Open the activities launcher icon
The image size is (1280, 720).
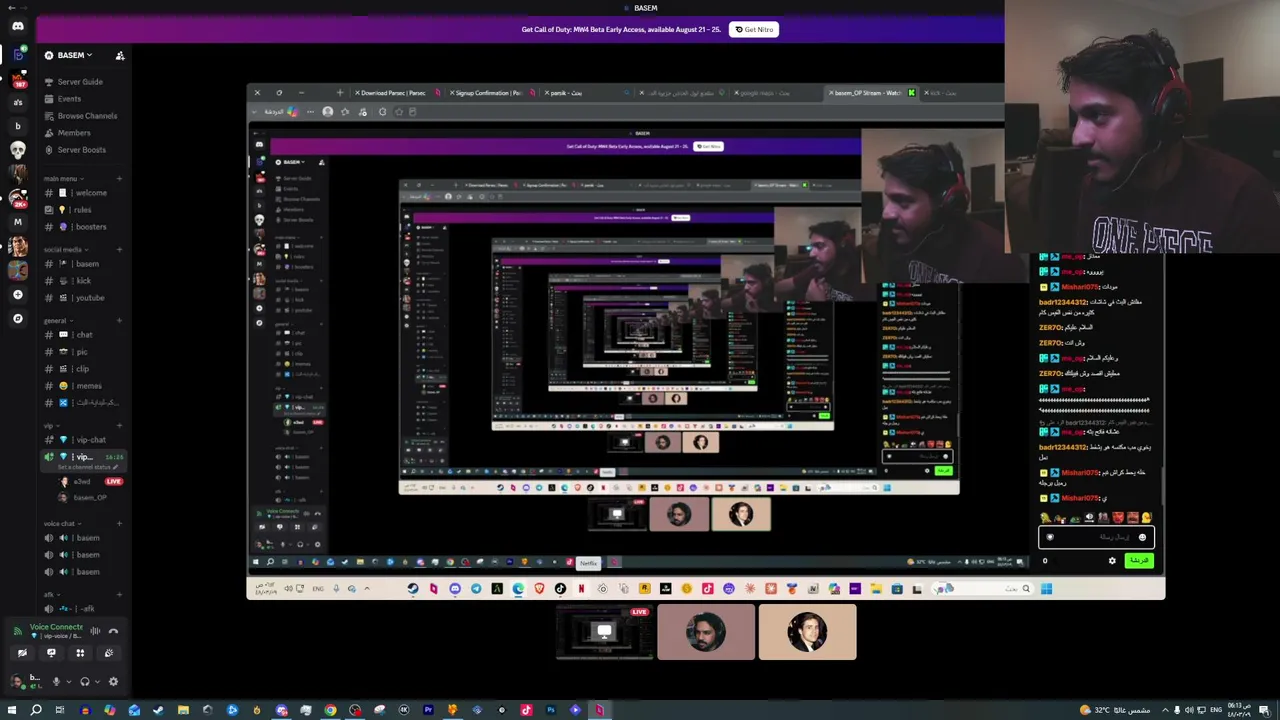80,653
